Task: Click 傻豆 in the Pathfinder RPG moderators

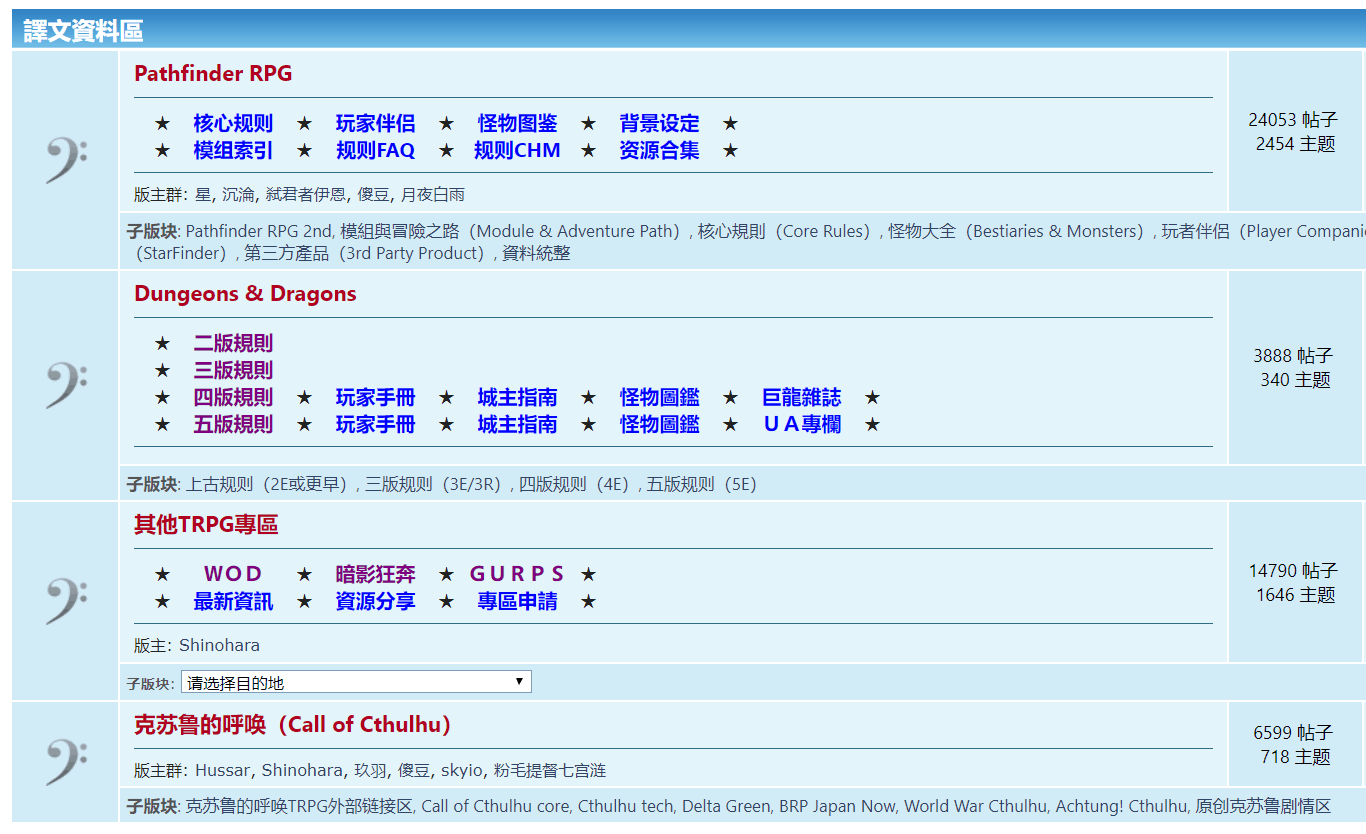Action: [373, 195]
